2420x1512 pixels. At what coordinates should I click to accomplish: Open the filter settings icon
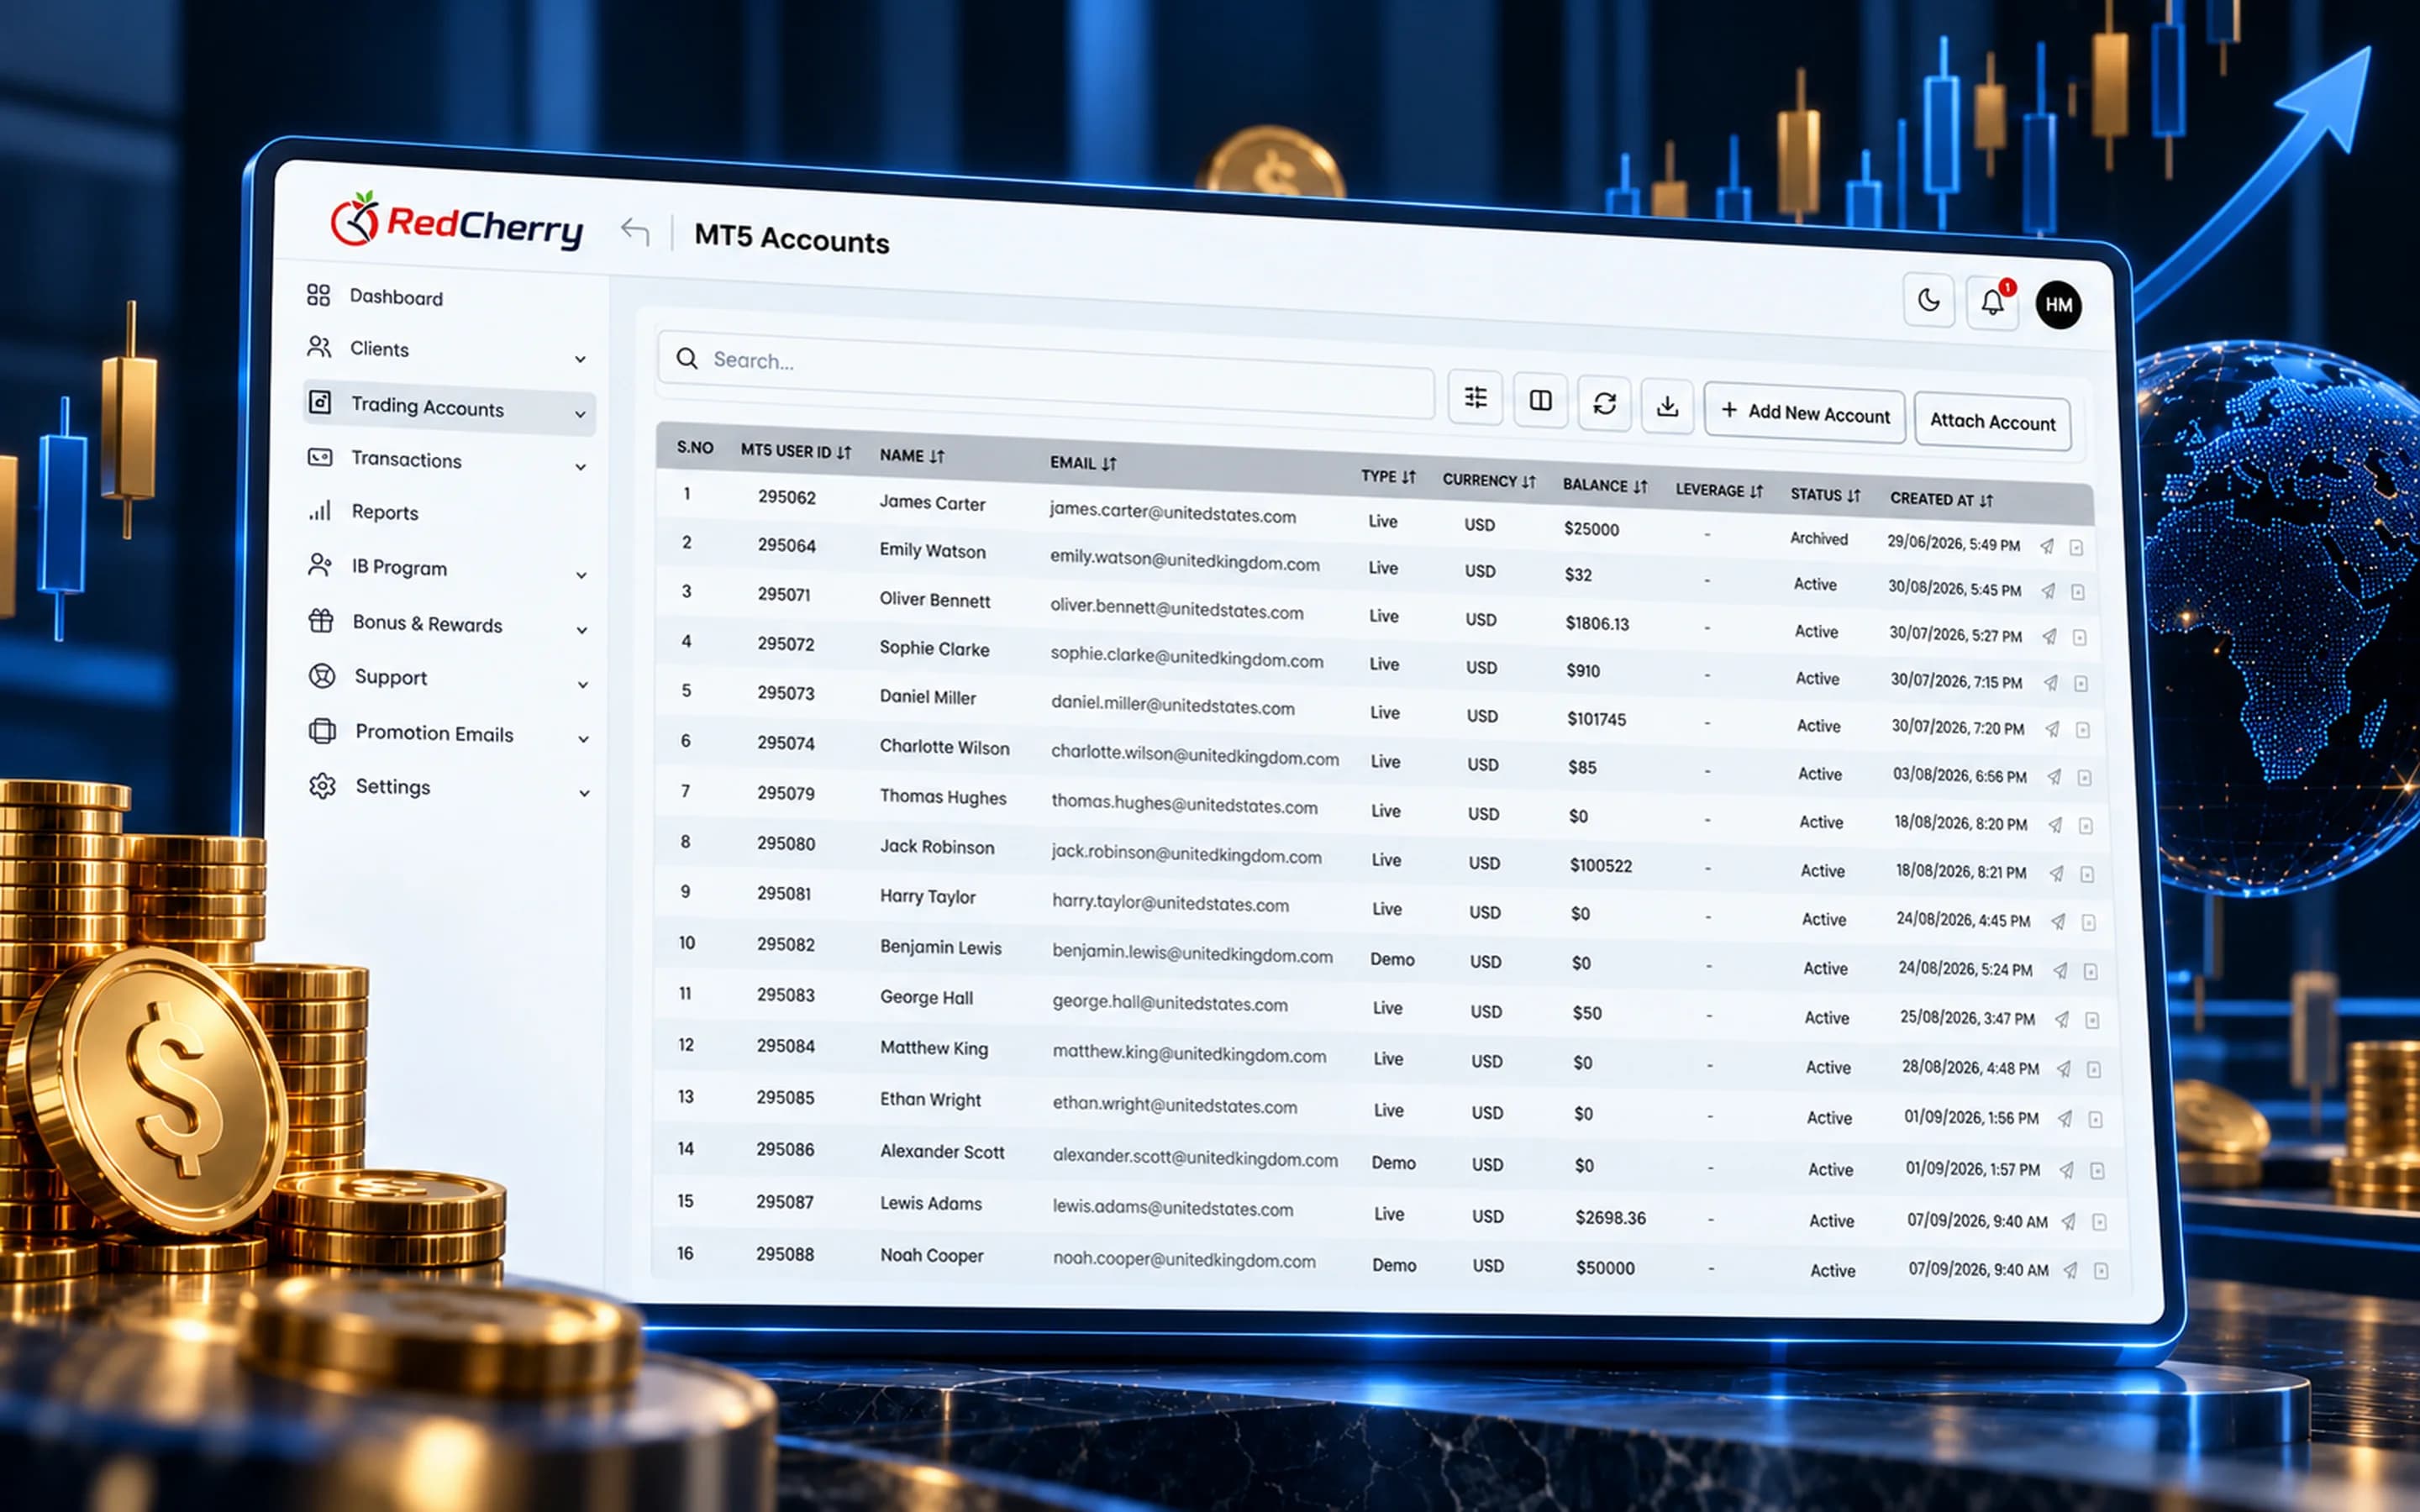tap(1476, 398)
